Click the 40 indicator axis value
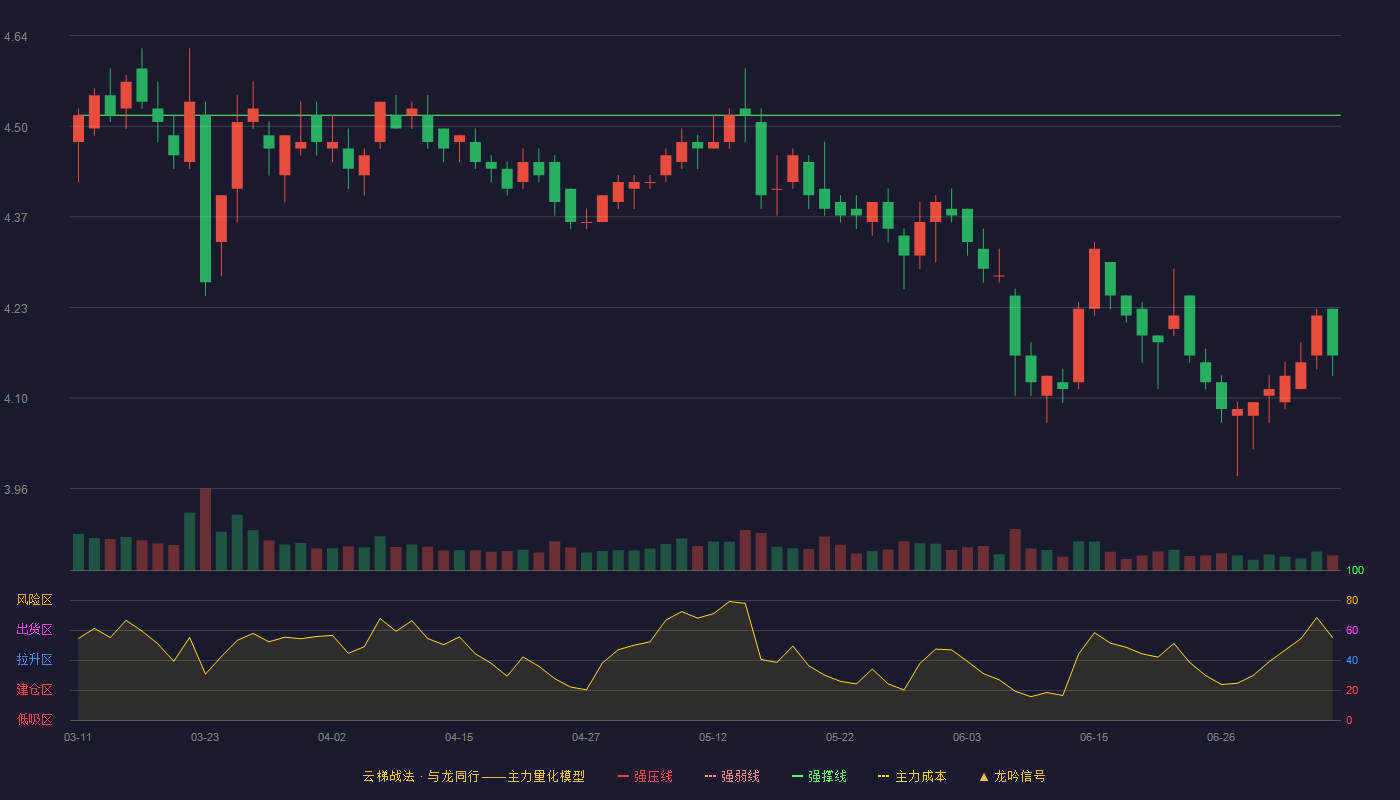The height and width of the screenshot is (800, 1400). point(1352,660)
